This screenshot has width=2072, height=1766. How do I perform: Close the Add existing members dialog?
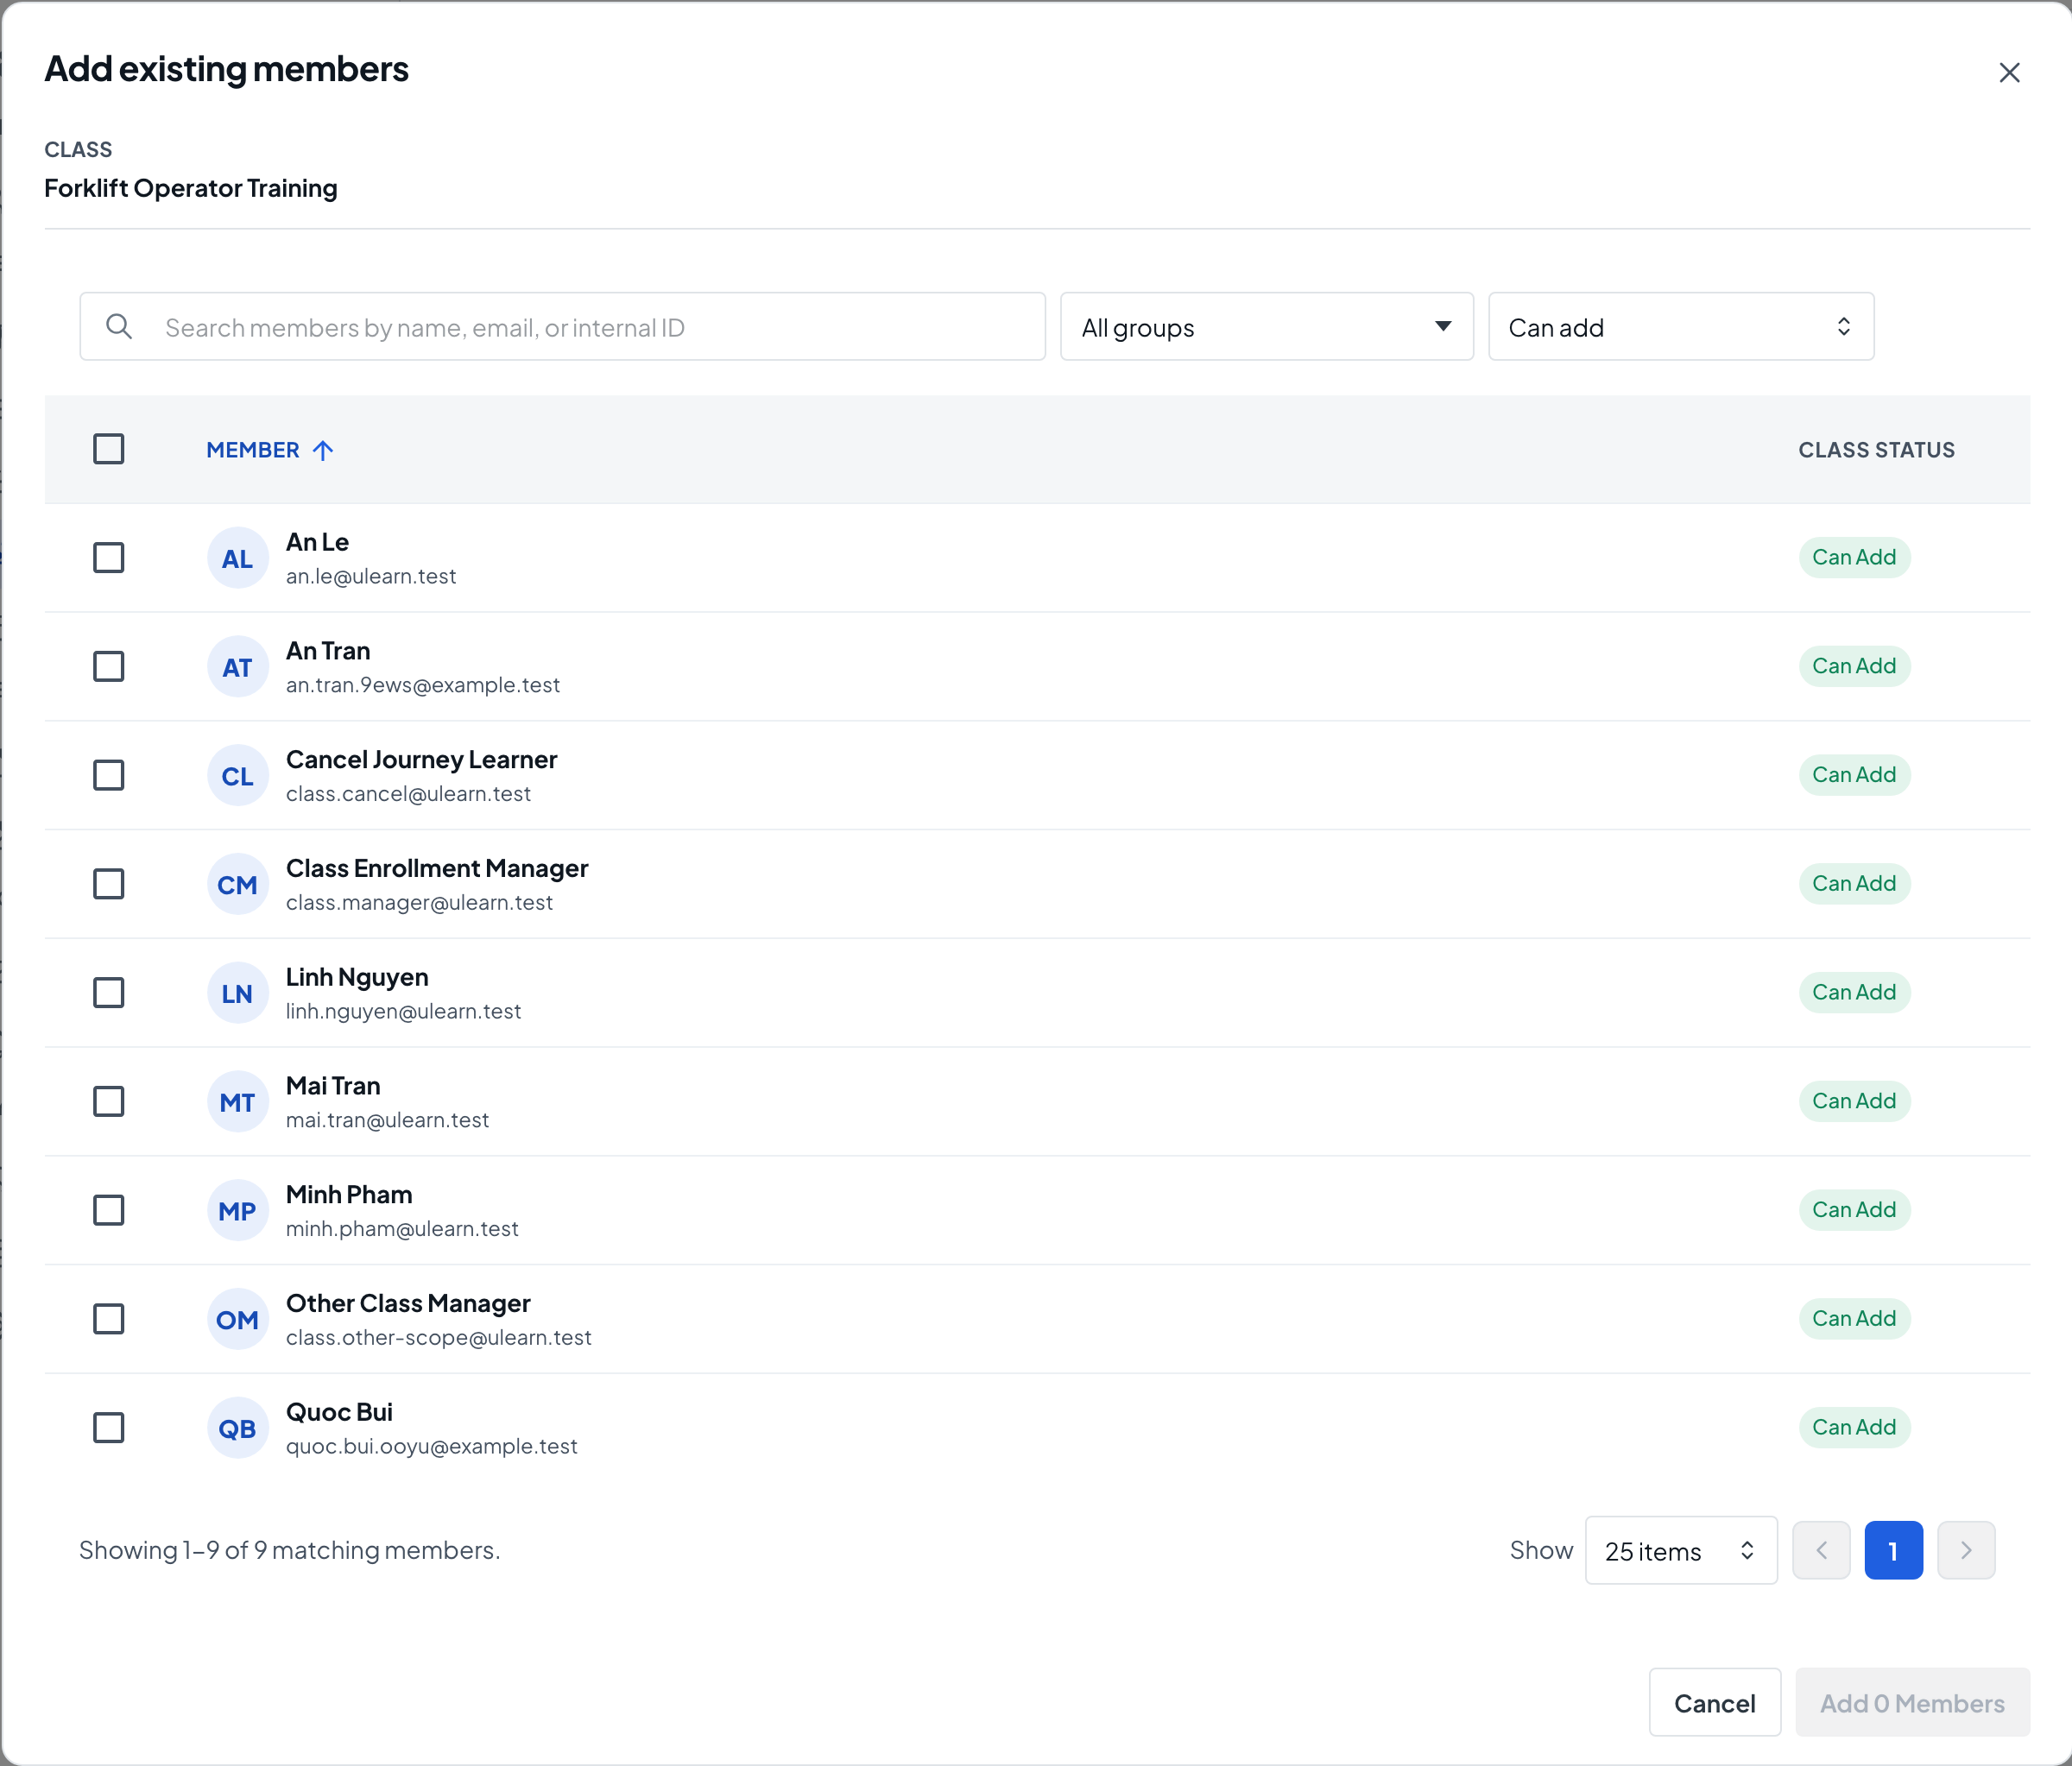(2009, 73)
